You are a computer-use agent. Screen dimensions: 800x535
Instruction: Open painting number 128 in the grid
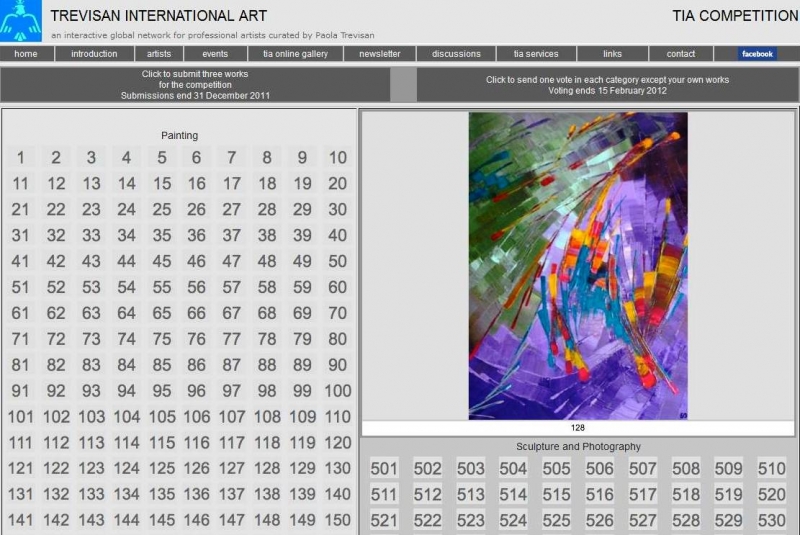[x=267, y=468]
